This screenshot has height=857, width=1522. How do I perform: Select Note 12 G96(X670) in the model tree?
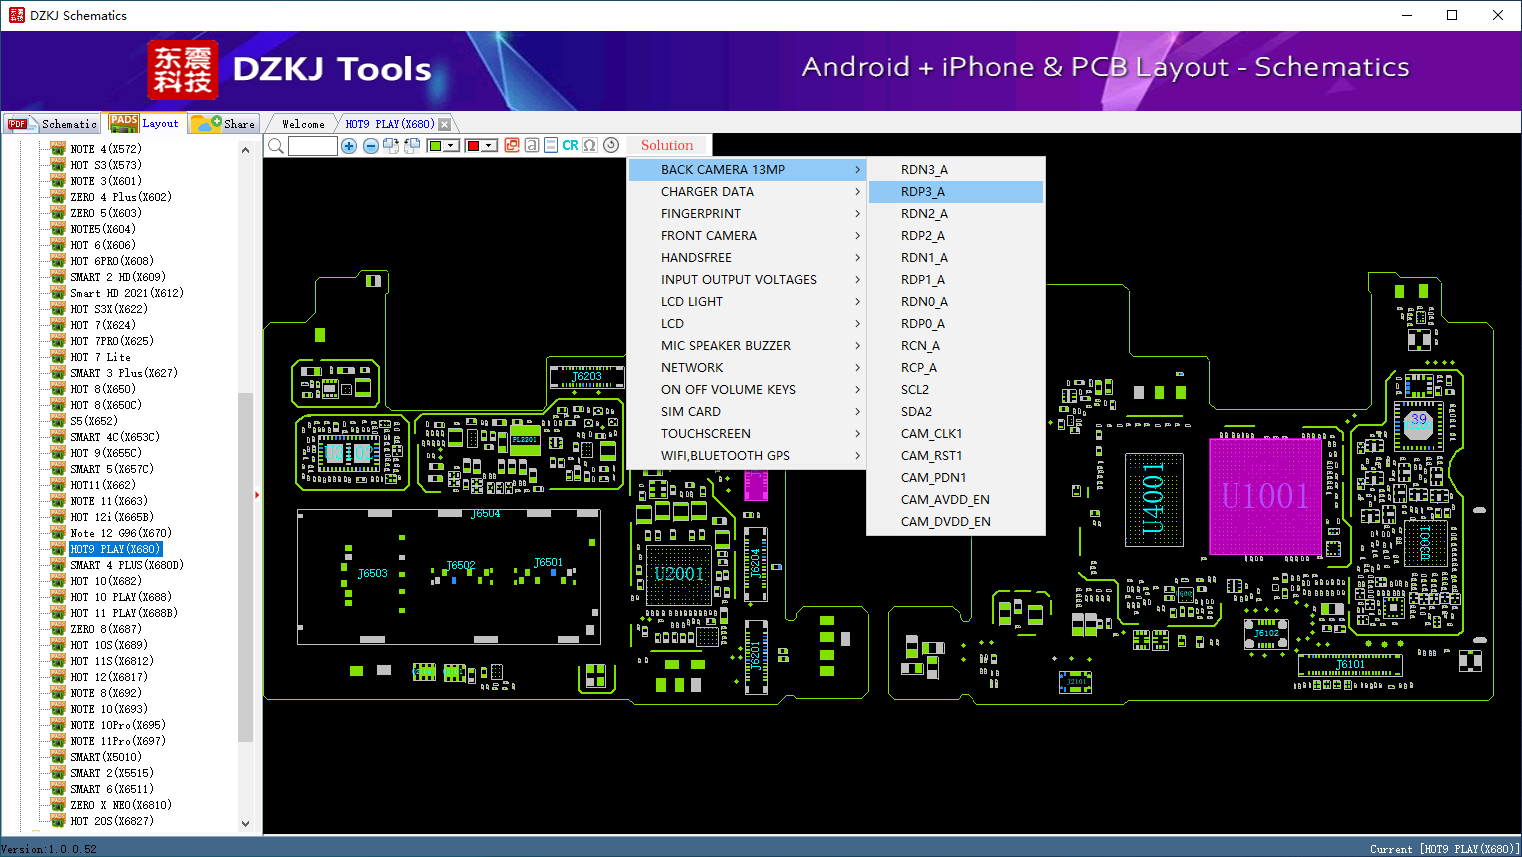pos(121,533)
